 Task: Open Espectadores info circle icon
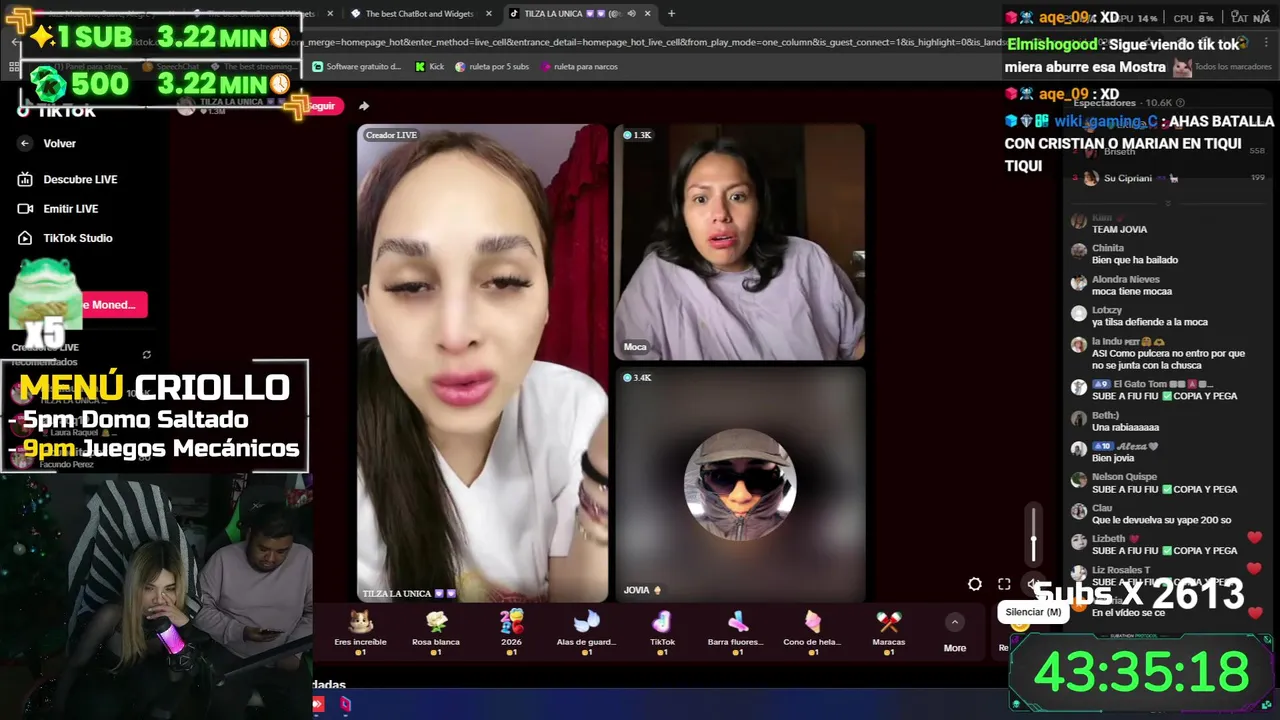1180,103
